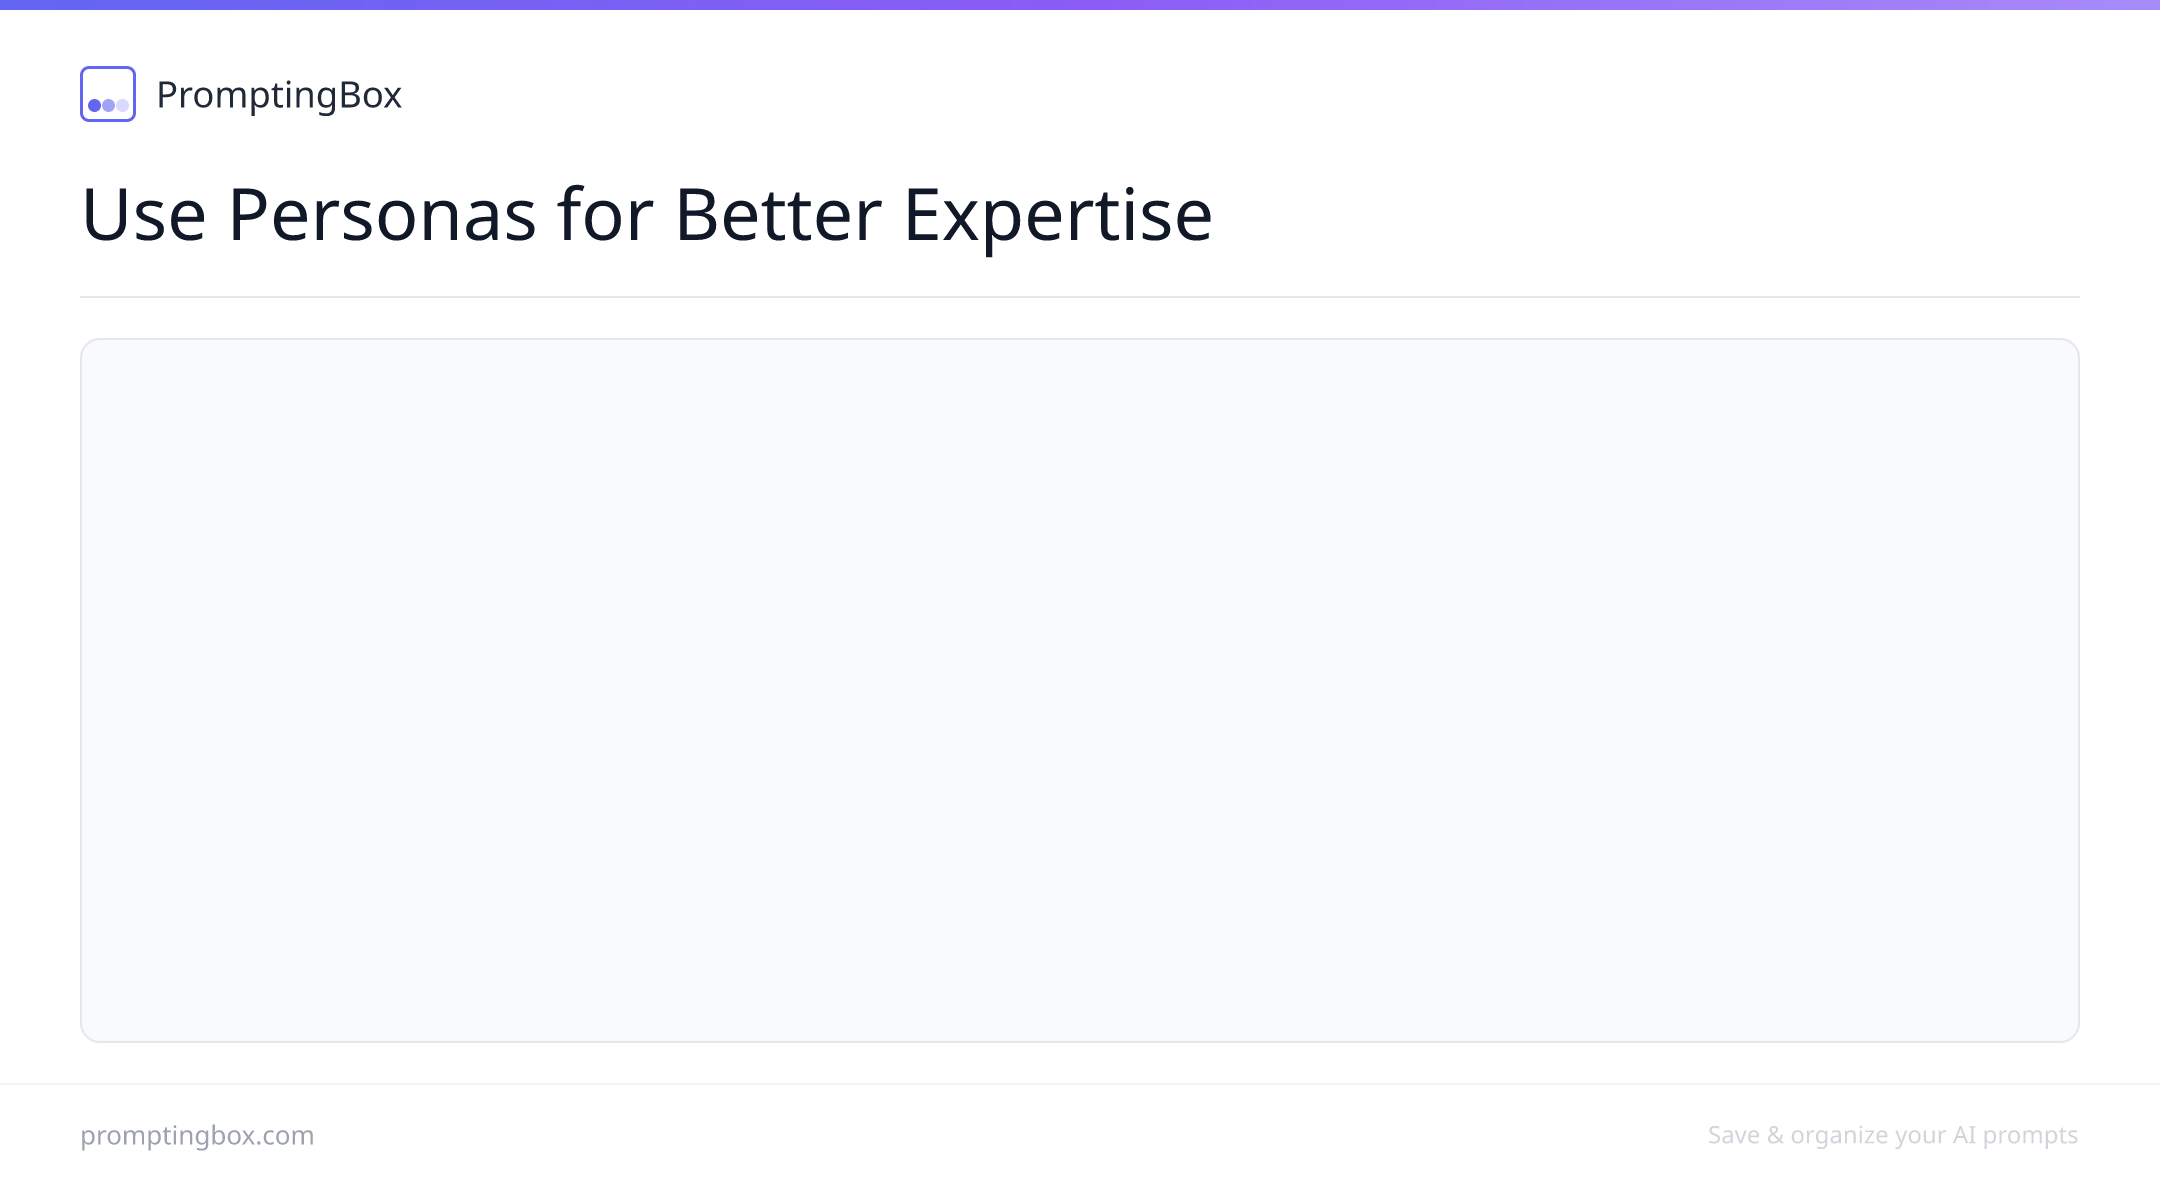Click the word 'for' in the heading
2160x1200 pixels.
[x=606, y=214]
